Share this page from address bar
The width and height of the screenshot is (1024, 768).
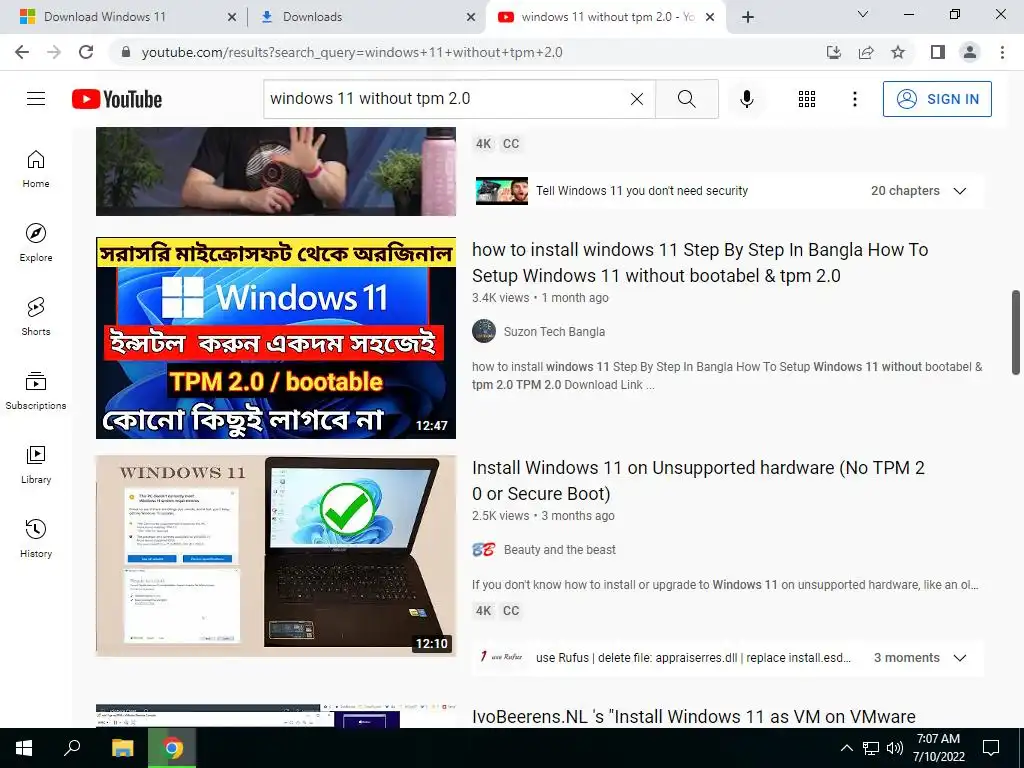point(866,52)
